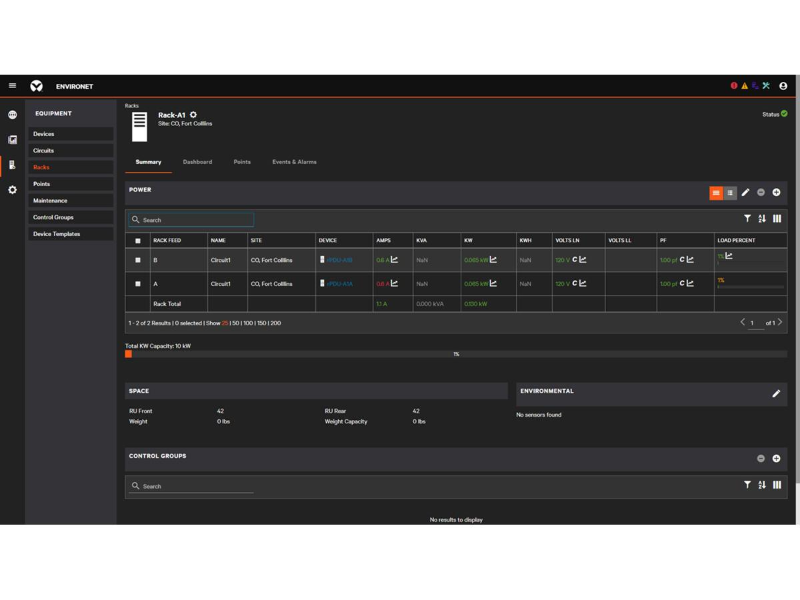Viewport: 800px width, 600px height.
Task: Edit the Power section with the pencil icon
Action: [745, 192]
